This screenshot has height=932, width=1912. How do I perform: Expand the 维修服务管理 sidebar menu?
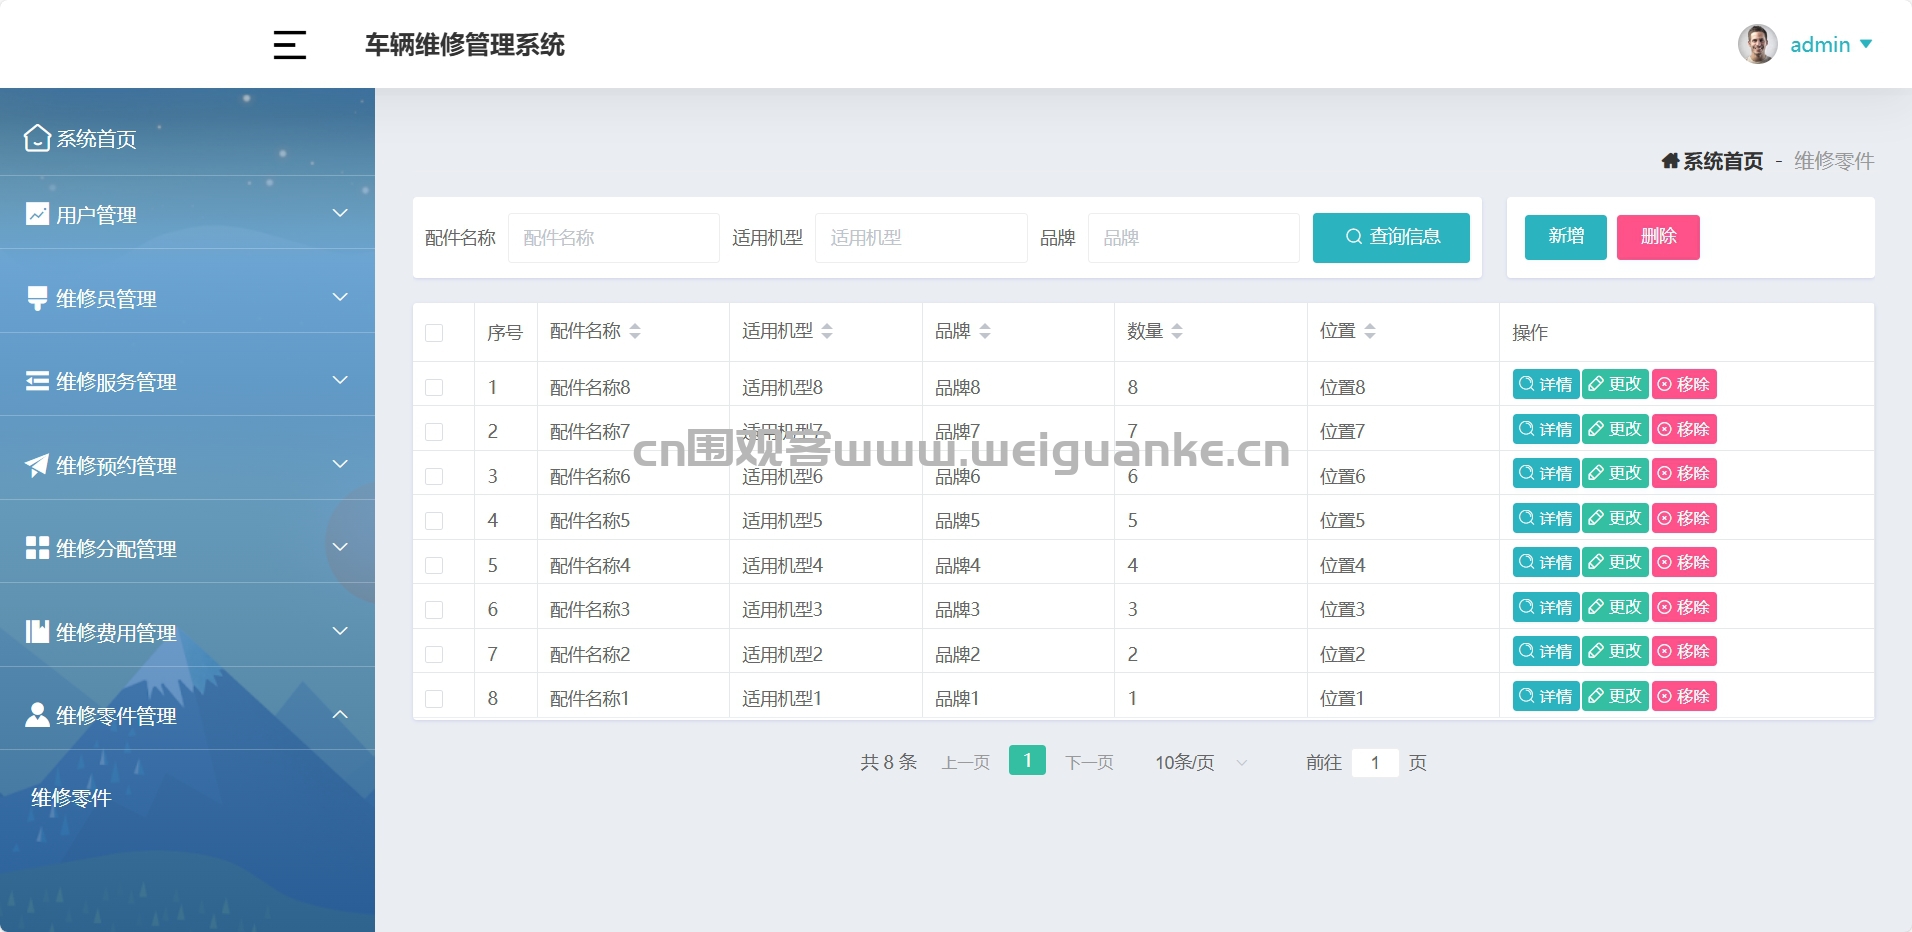pyautogui.click(x=187, y=381)
